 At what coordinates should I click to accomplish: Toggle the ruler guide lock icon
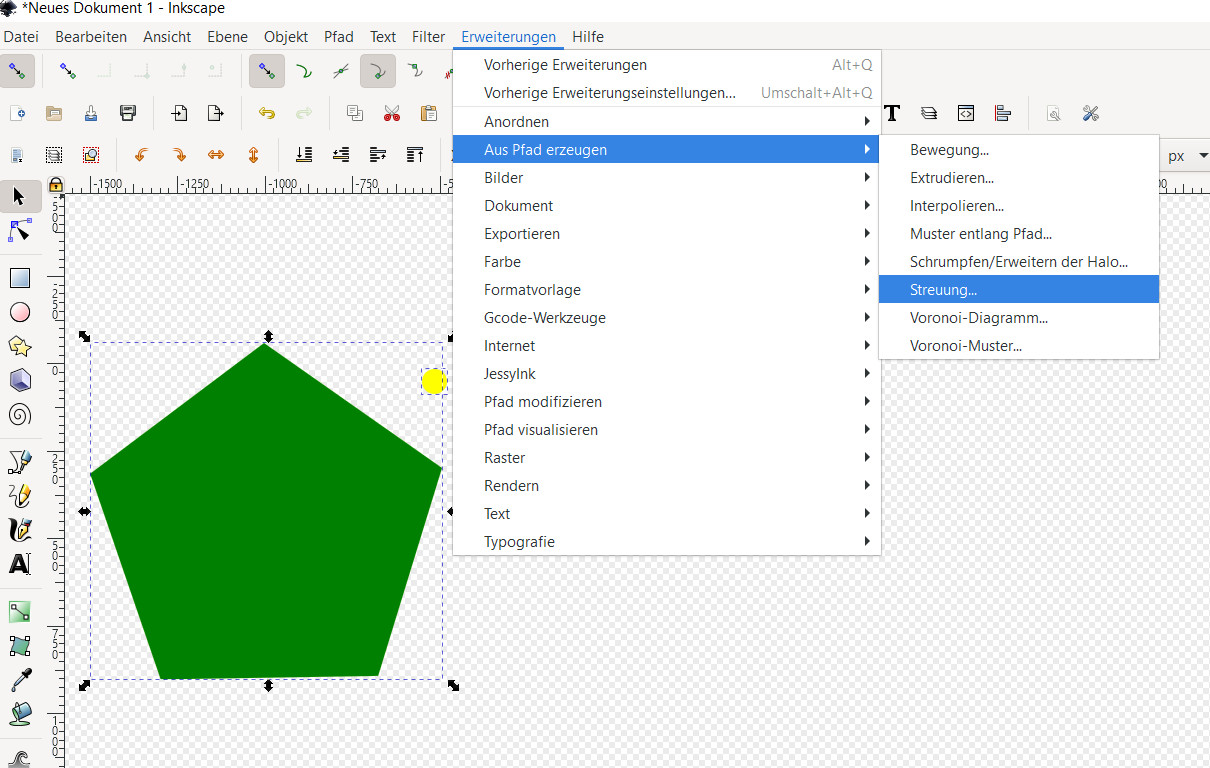pos(56,185)
